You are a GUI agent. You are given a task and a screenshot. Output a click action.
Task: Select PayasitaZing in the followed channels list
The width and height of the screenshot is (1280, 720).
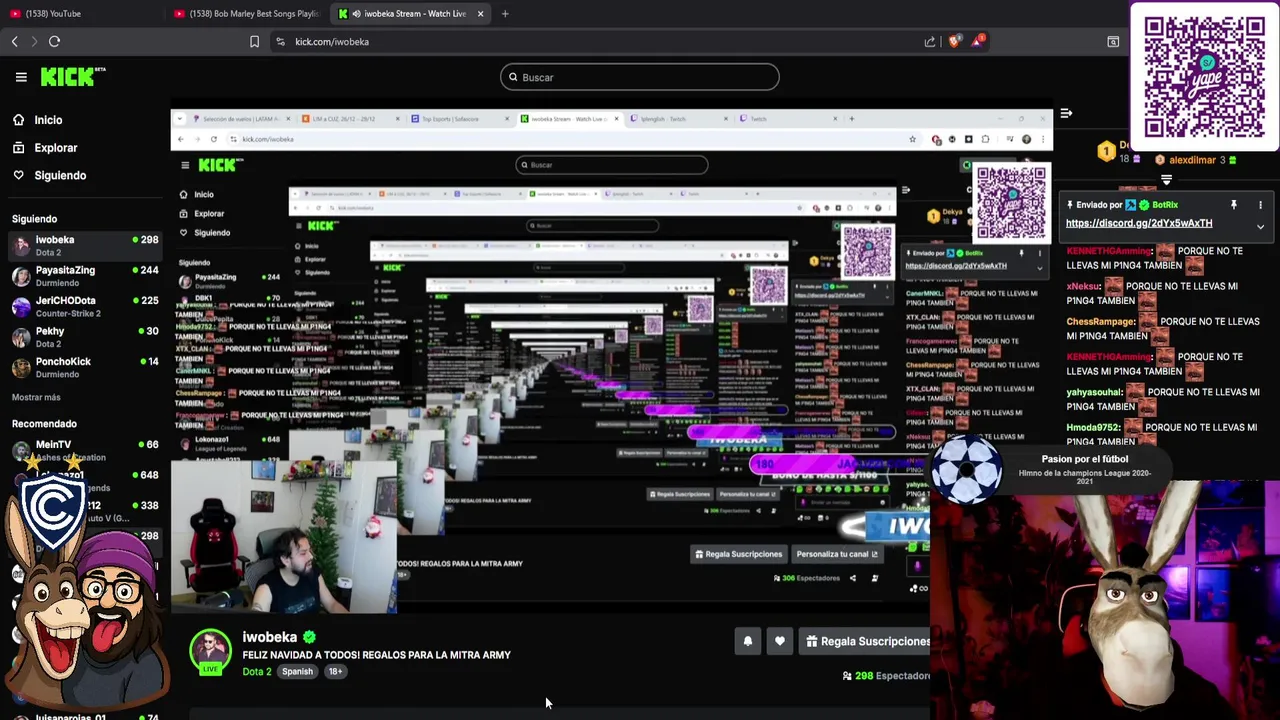coord(85,276)
